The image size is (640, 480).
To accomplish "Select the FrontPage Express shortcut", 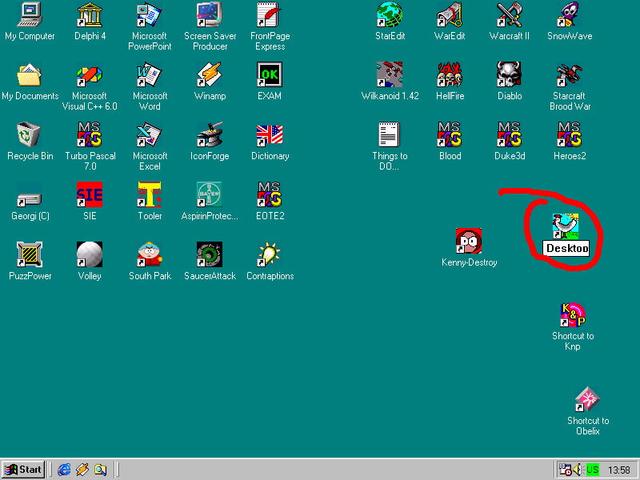I will point(269,14).
